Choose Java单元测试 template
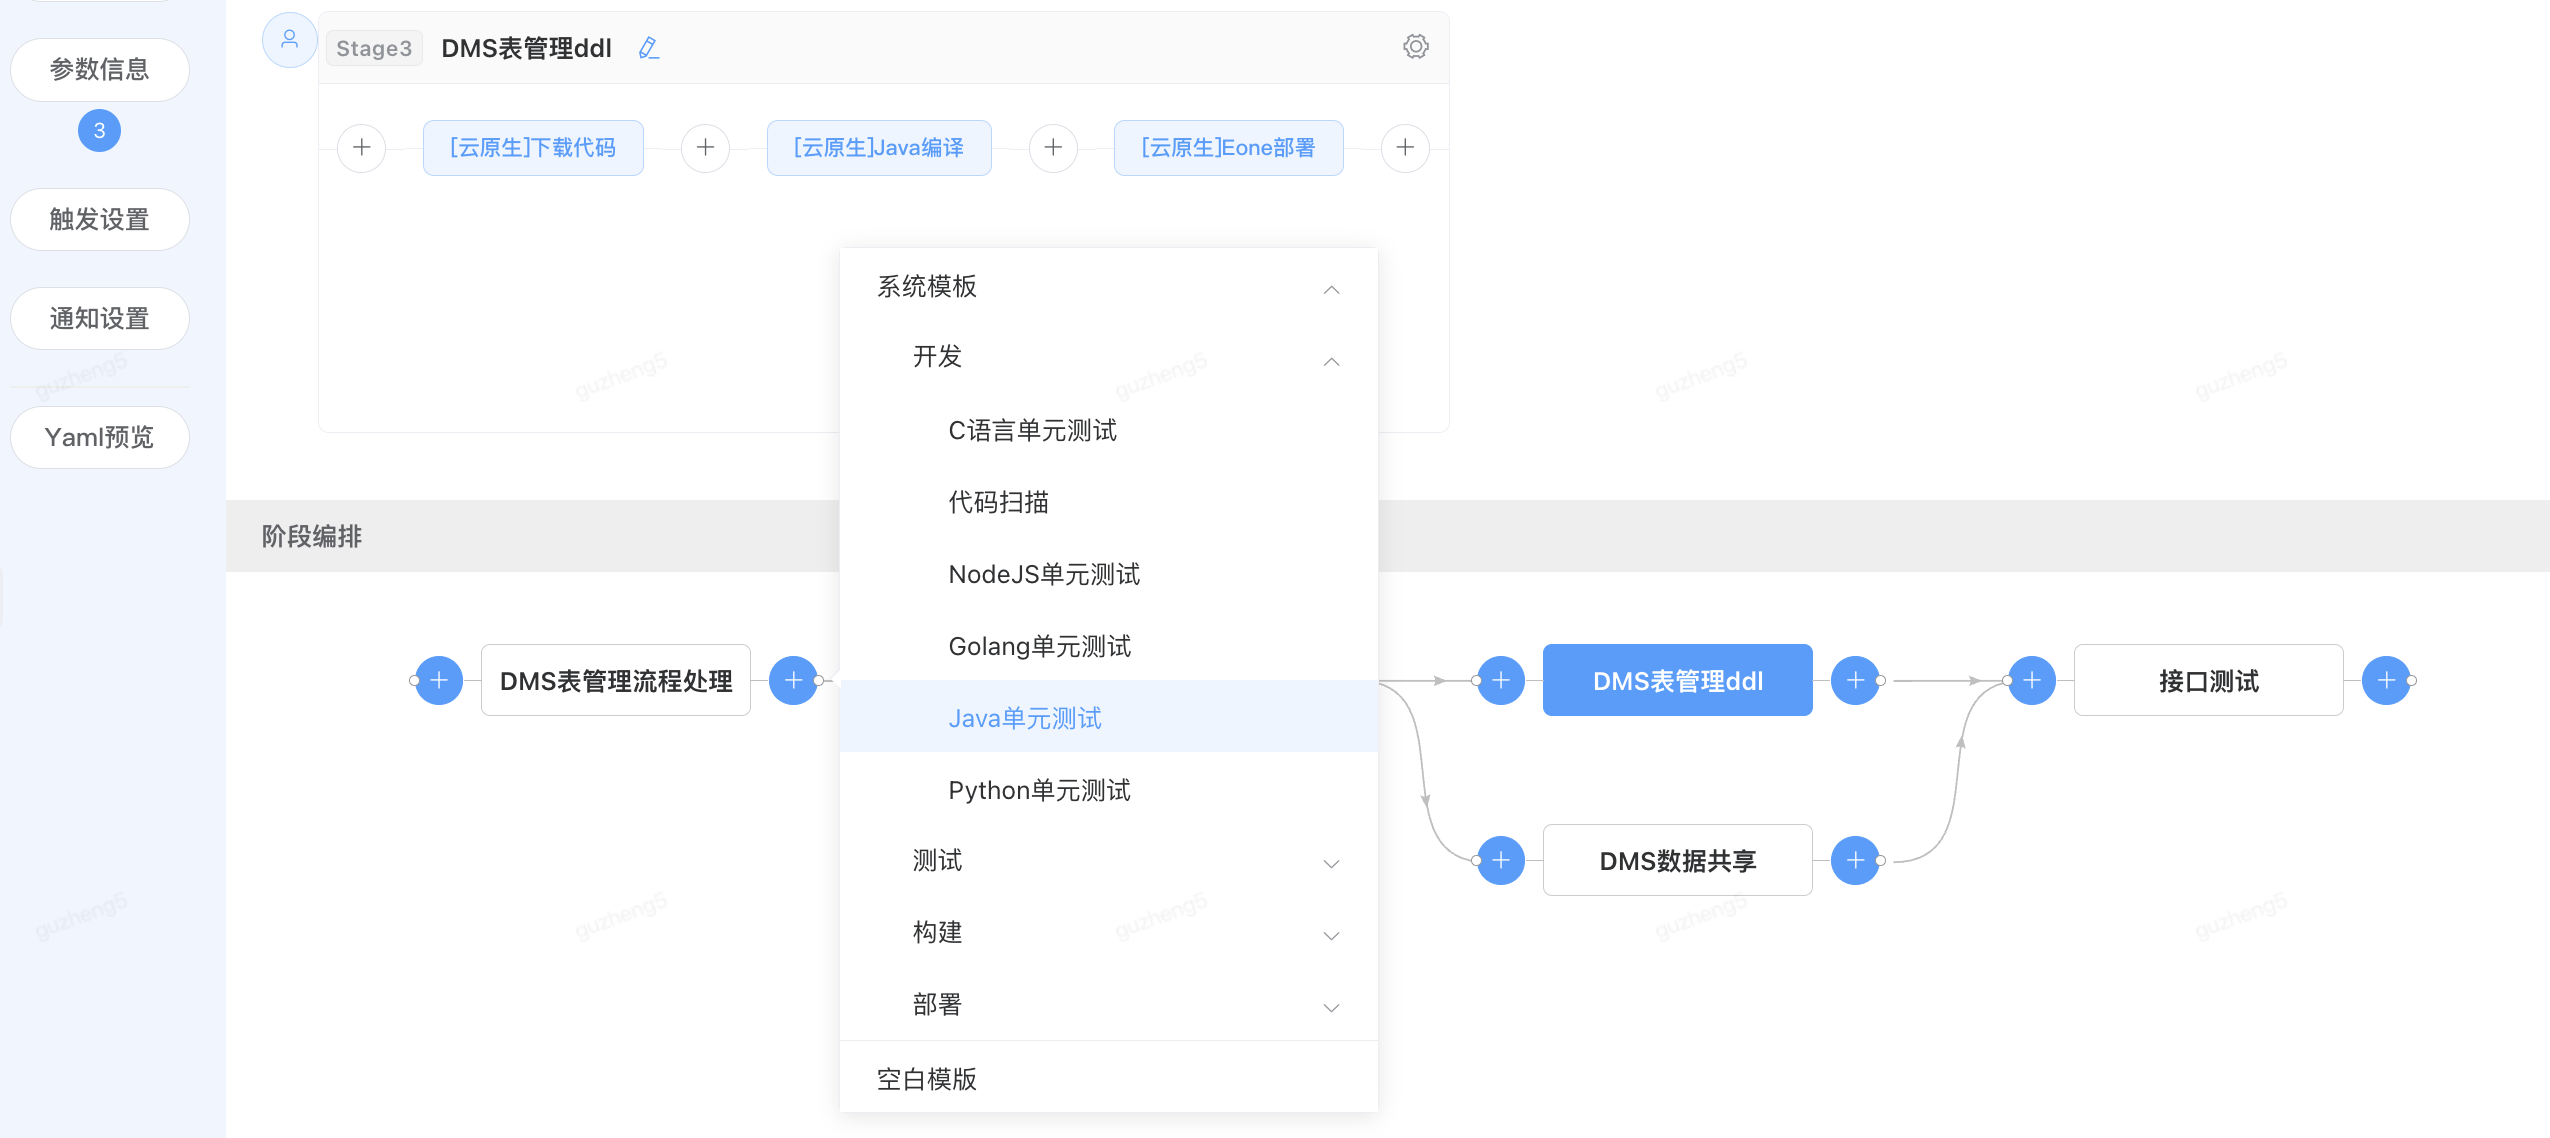Screen dimensions: 2550x1138 pos(1109,717)
